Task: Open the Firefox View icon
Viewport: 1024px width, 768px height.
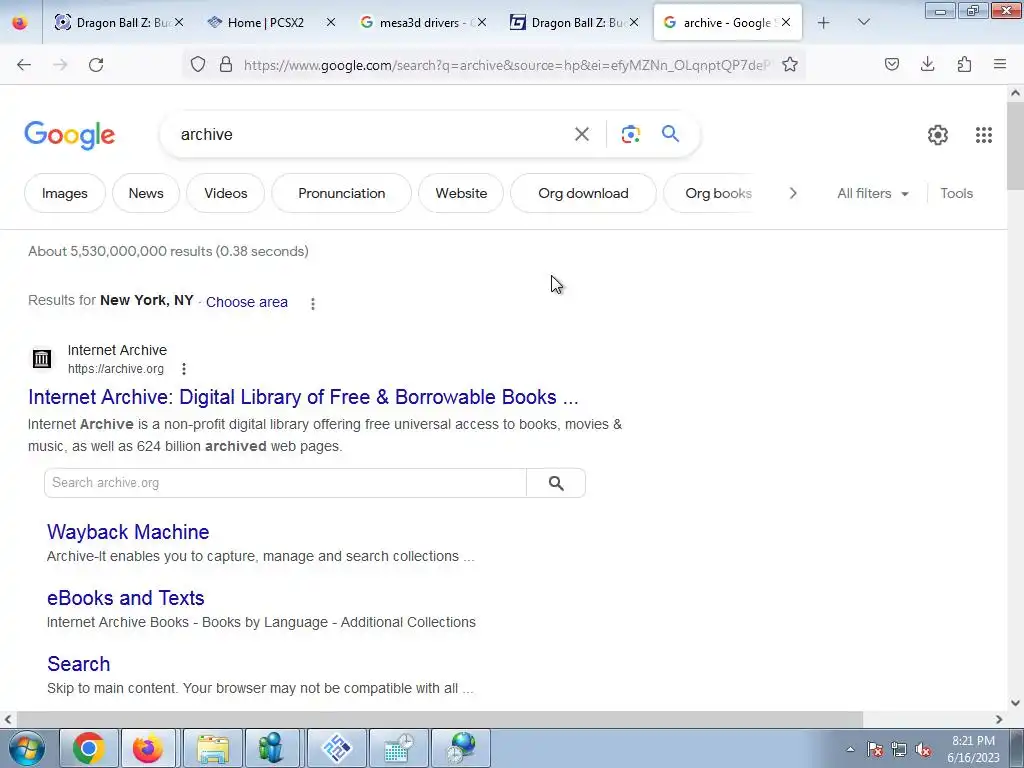Action: [20, 23]
